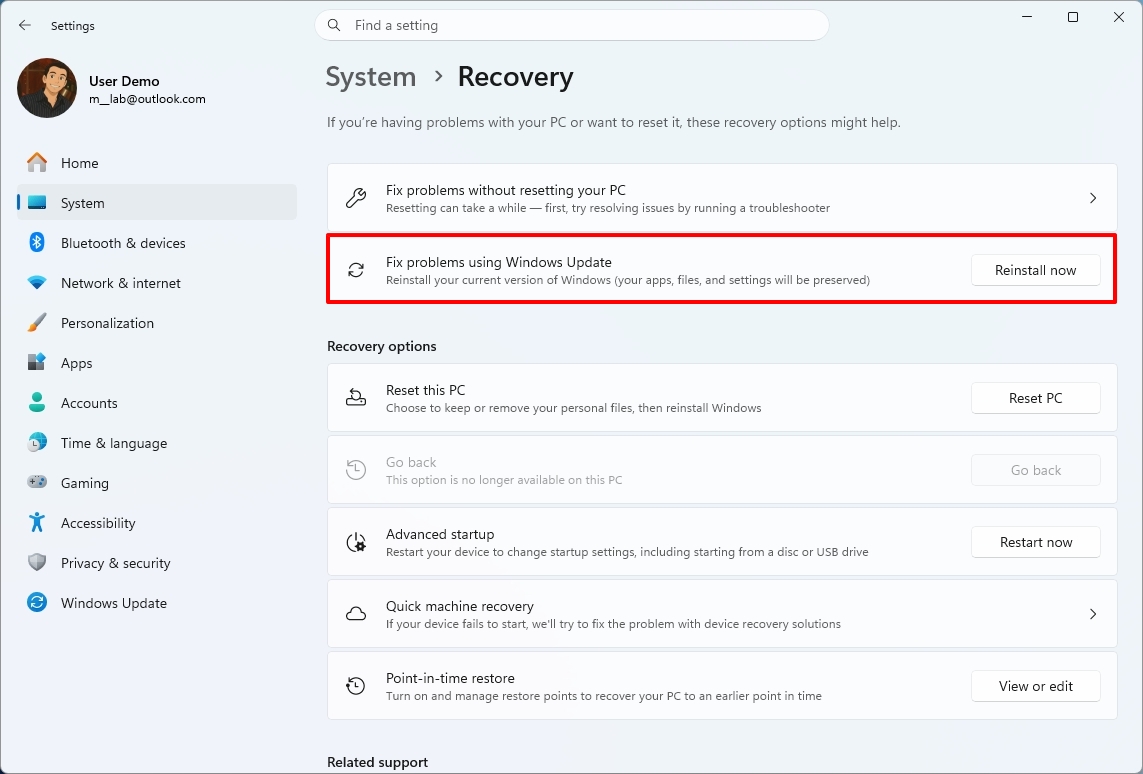
Task: Click the Privacy & security shield icon
Action: coord(37,563)
